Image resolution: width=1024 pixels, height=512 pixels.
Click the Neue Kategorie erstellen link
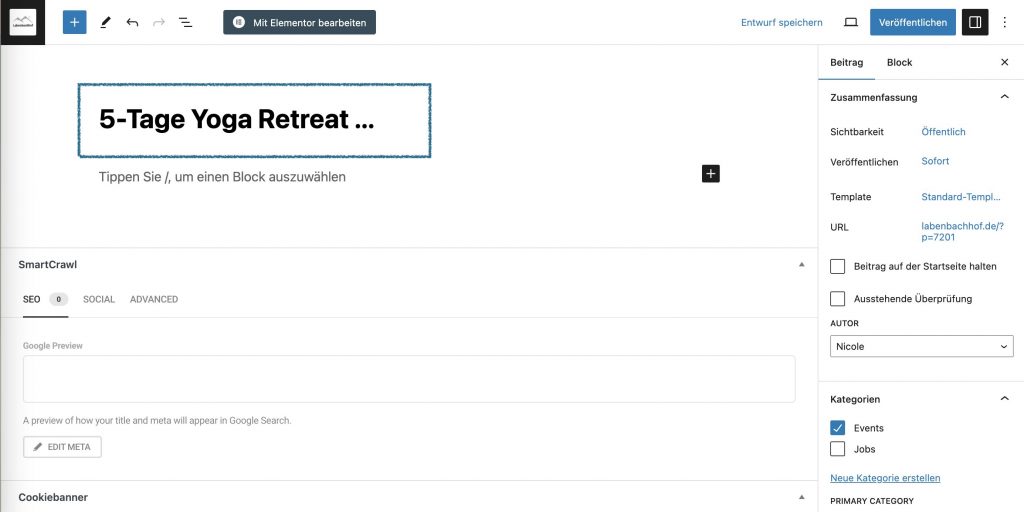[885, 478]
